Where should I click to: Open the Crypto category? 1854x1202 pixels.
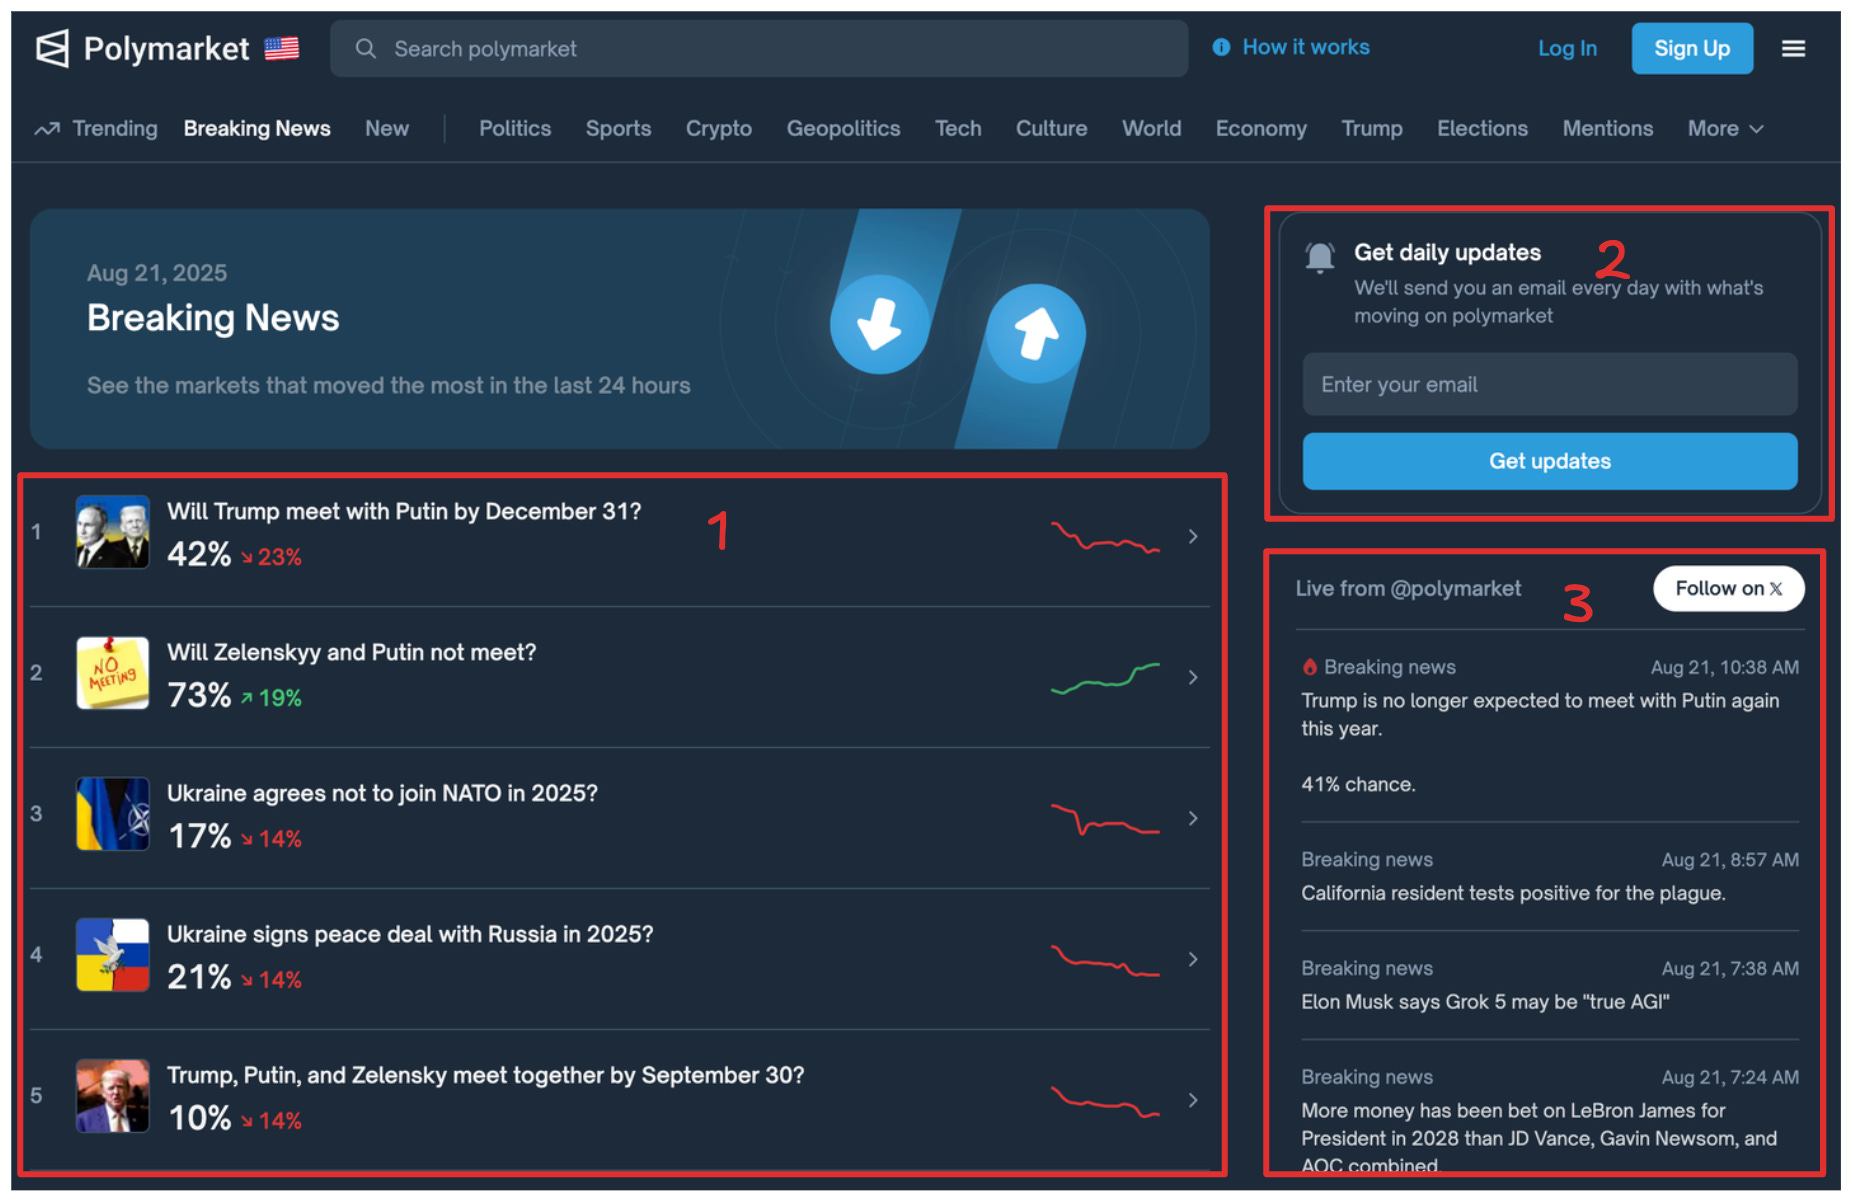[x=719, y=129]
